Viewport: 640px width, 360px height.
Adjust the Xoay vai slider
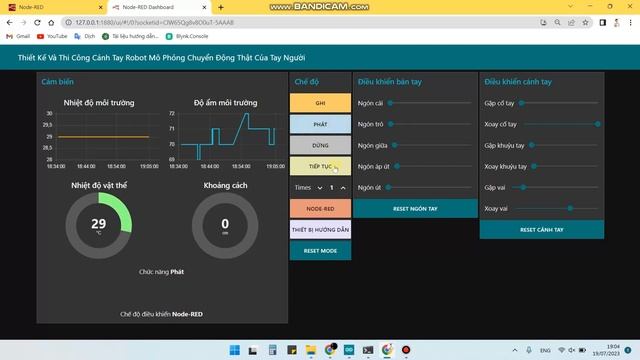[556, 209]
